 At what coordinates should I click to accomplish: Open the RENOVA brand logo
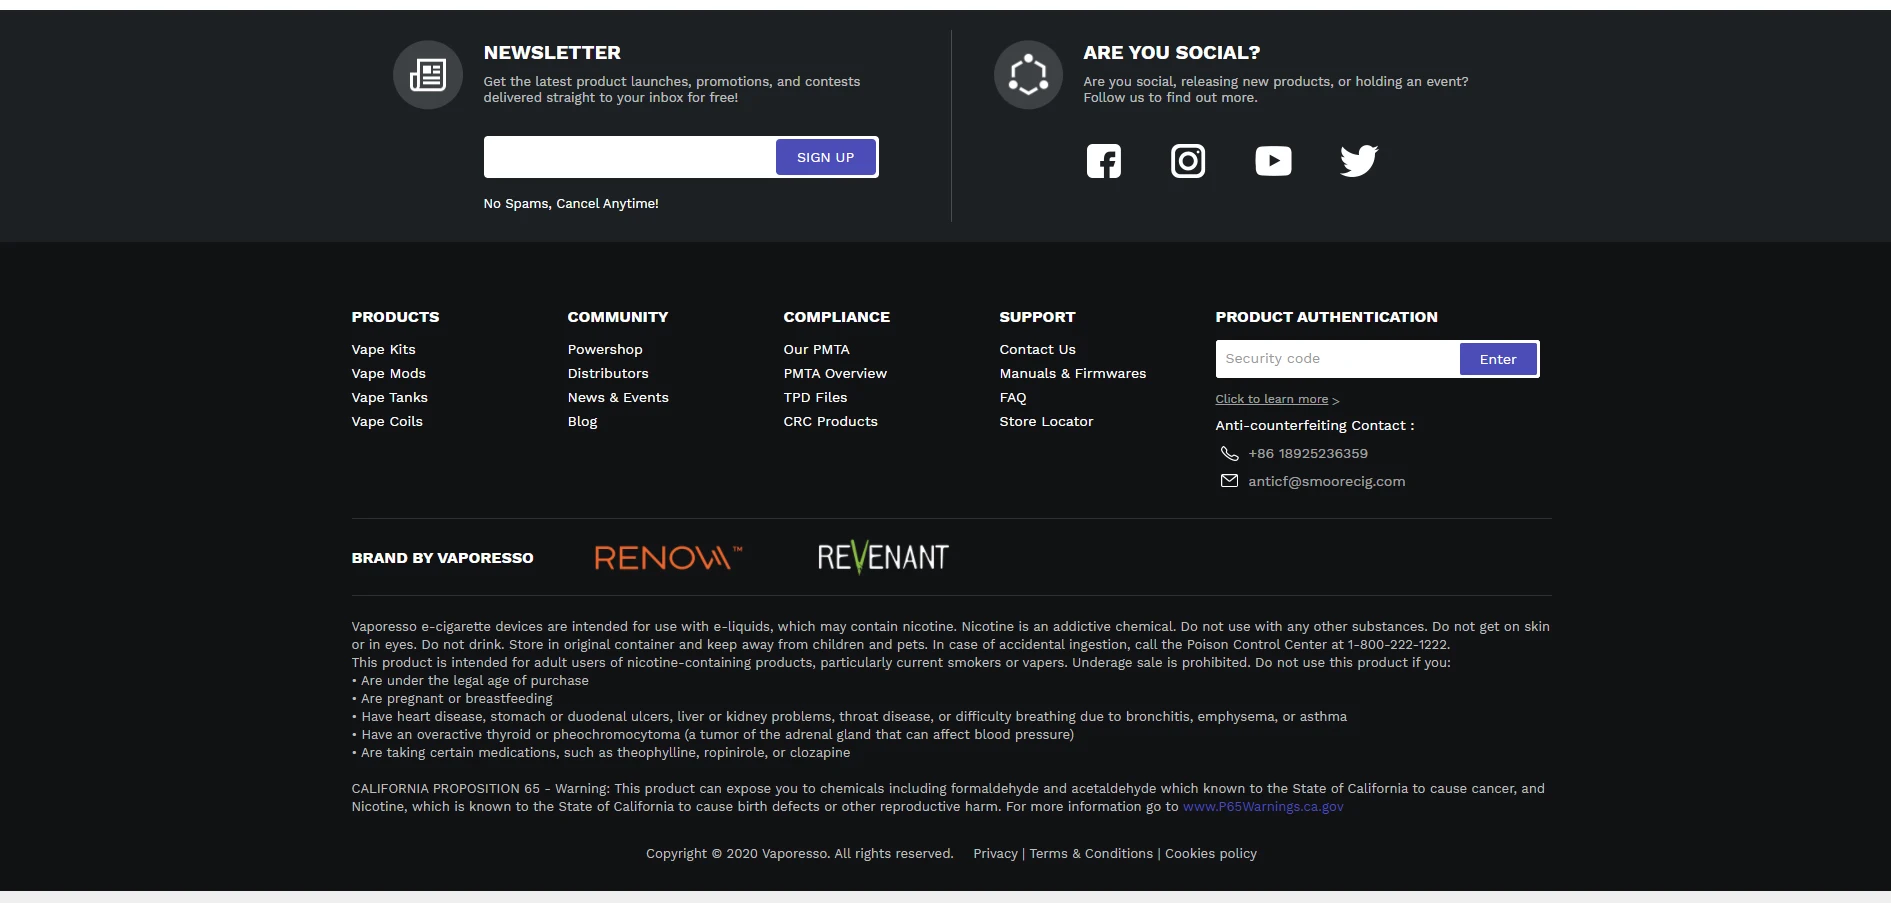[668, 557]
